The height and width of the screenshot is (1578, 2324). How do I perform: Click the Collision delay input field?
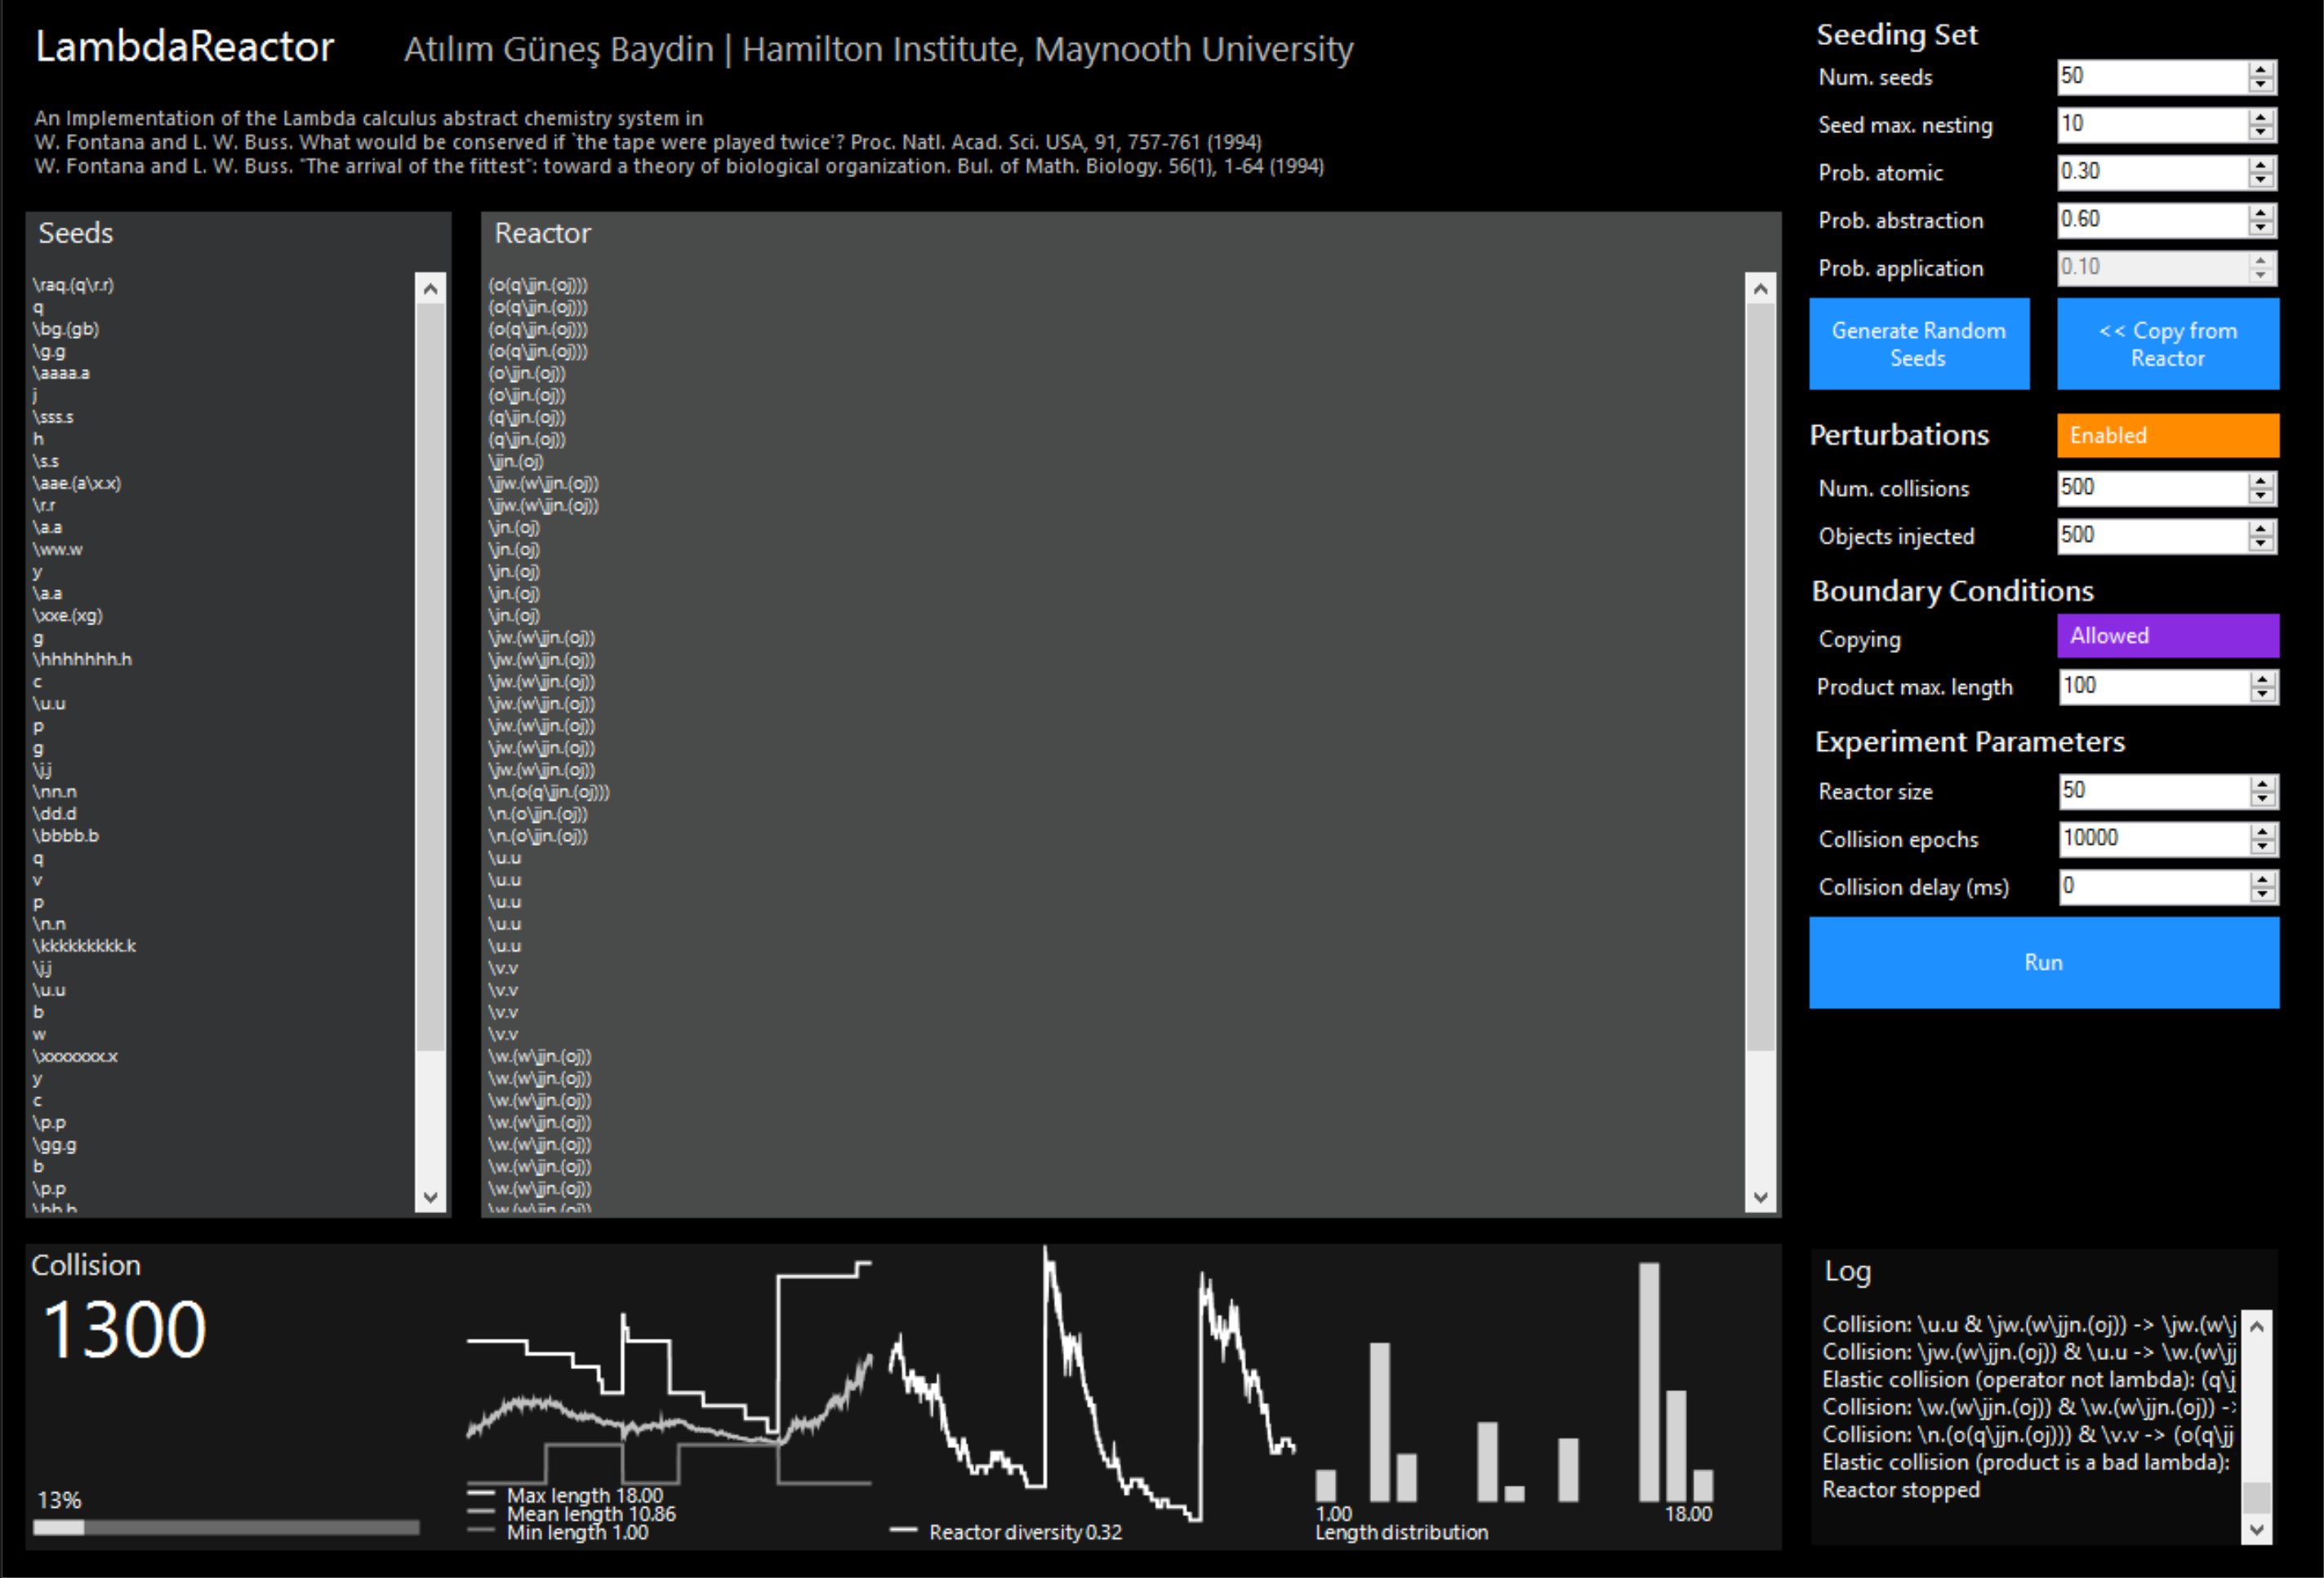[2152, 887]
